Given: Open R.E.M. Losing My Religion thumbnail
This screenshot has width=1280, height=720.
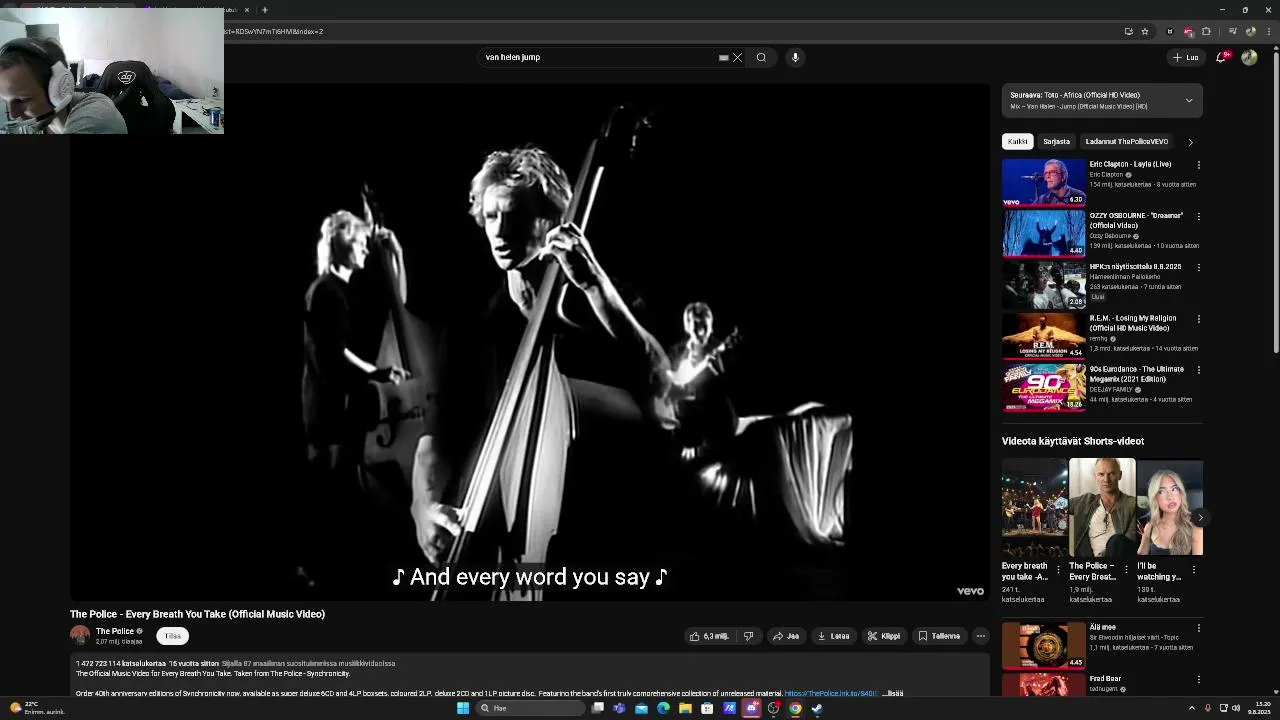Looking at the screenshot, I should 1044,336.
